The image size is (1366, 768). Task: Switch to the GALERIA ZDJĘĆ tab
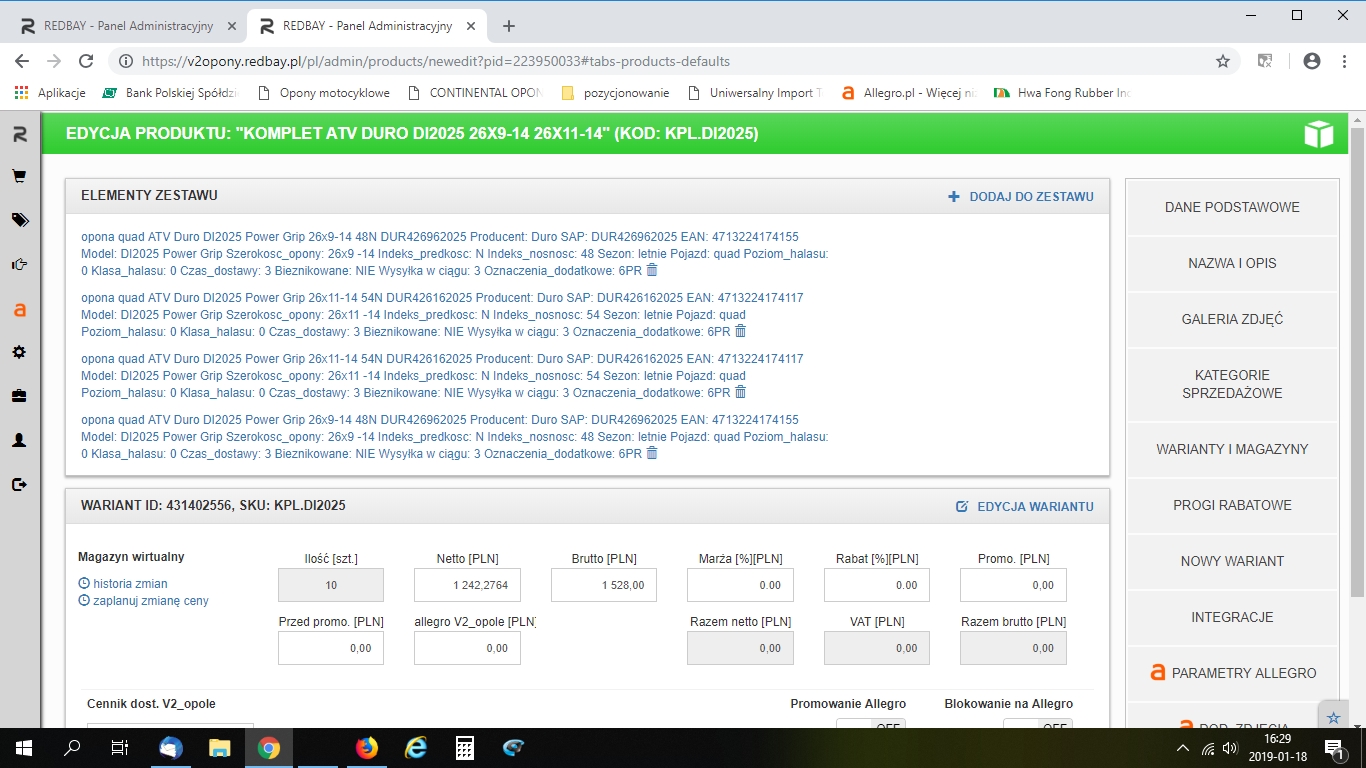click(1232, 319)
